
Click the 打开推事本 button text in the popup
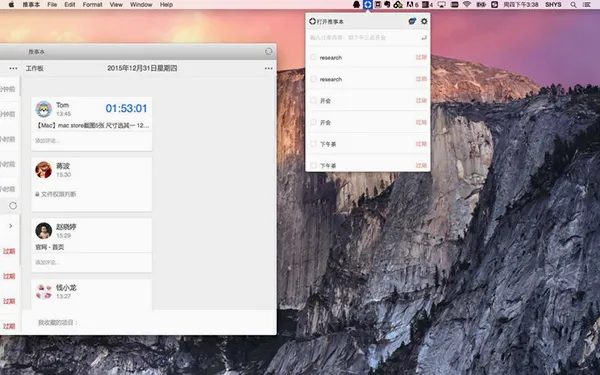pyautogui.click(x=330, y=22)
